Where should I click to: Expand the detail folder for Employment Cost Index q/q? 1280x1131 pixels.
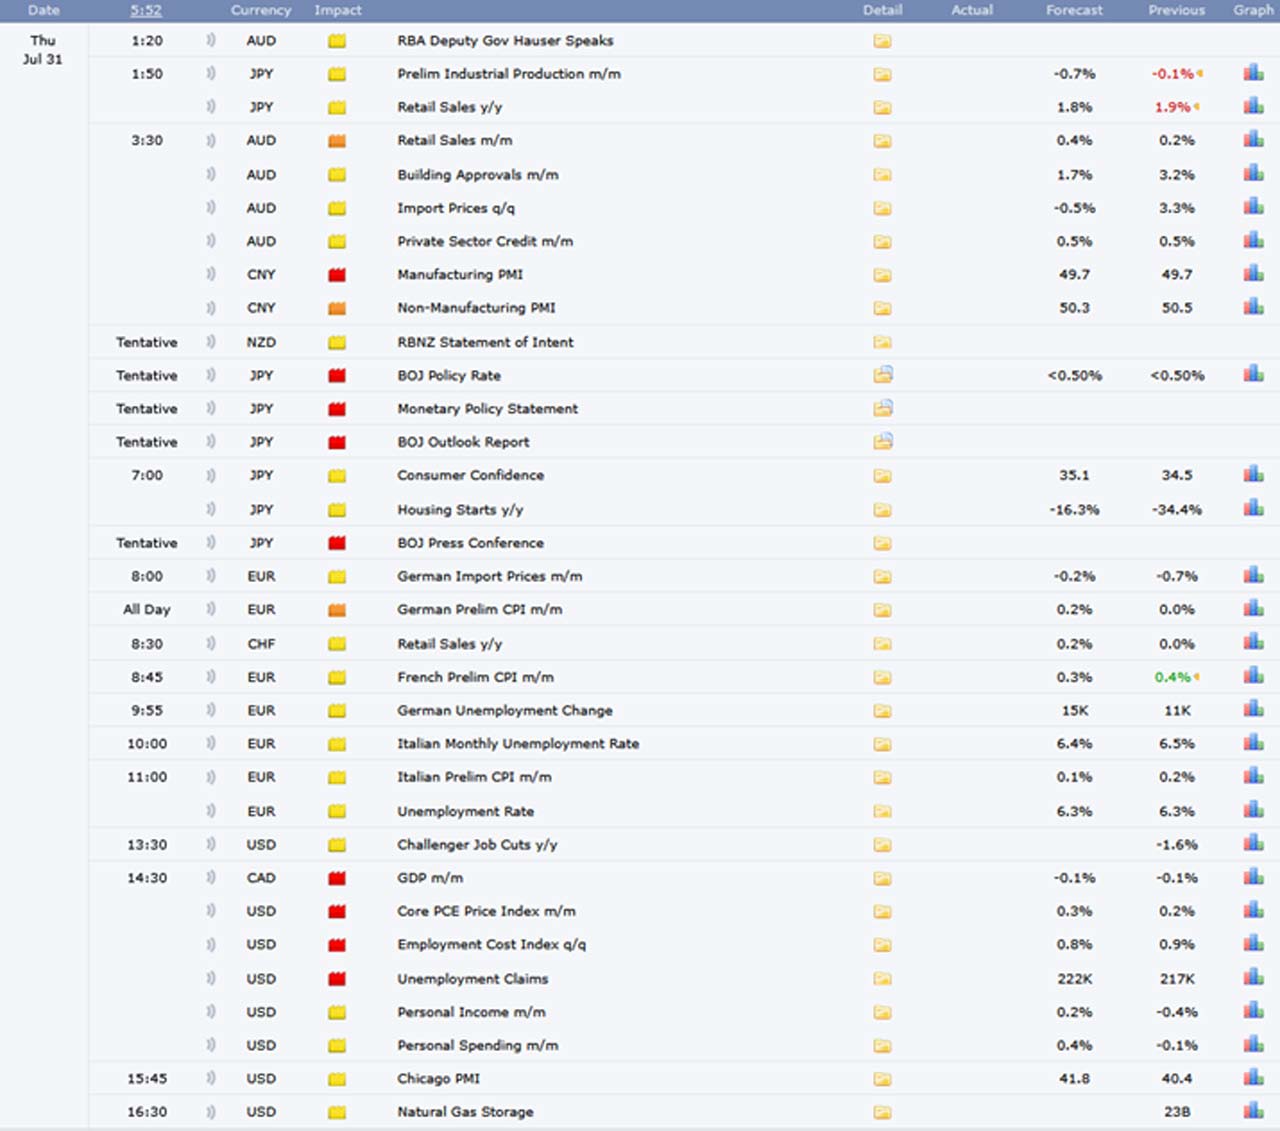click(x=882, y=945)
